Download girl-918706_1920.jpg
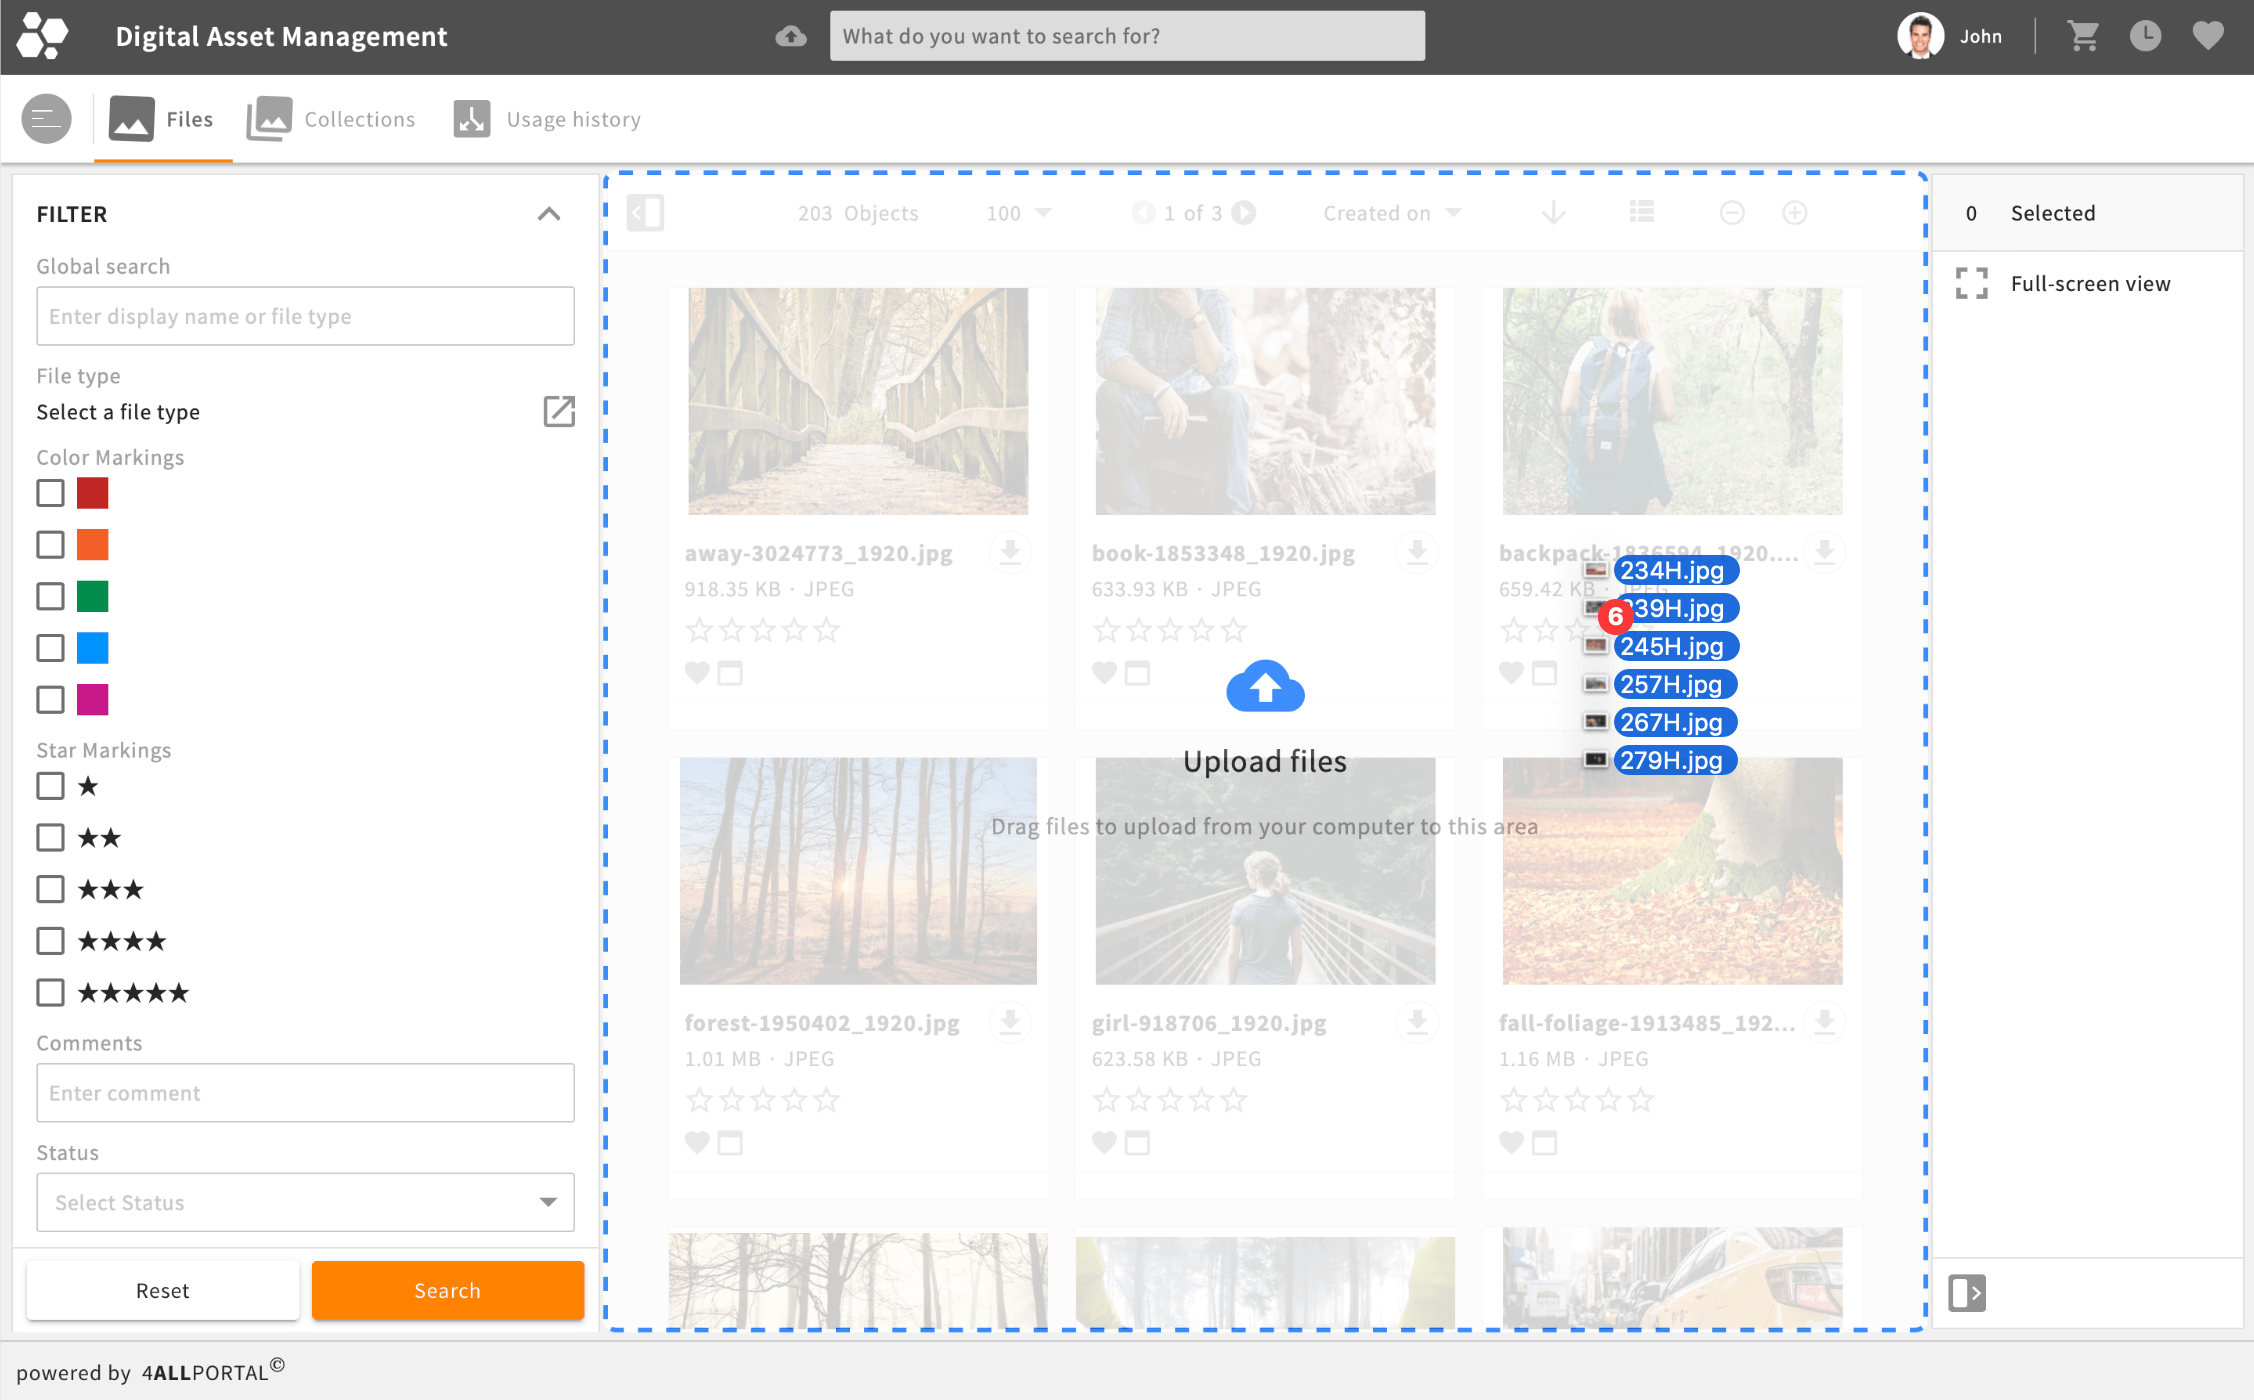This screenshot has height=1400, width=2254. [1417, 1022]
